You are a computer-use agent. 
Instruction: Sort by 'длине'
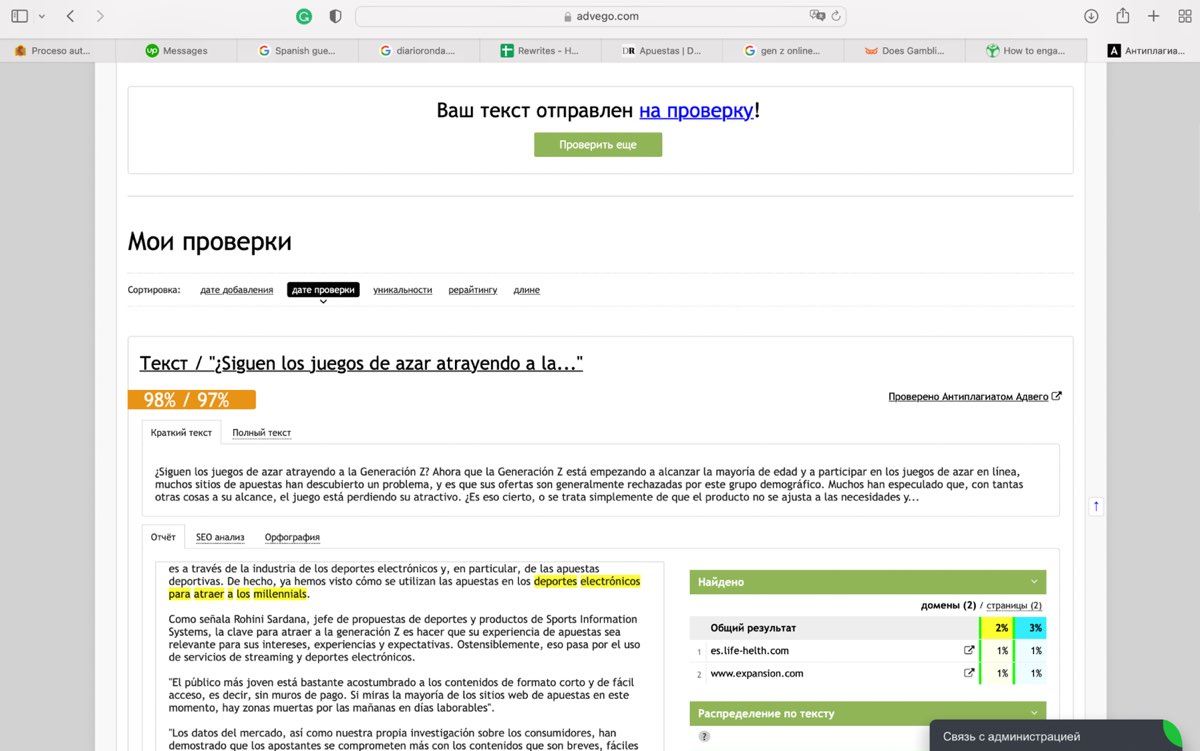527,290
